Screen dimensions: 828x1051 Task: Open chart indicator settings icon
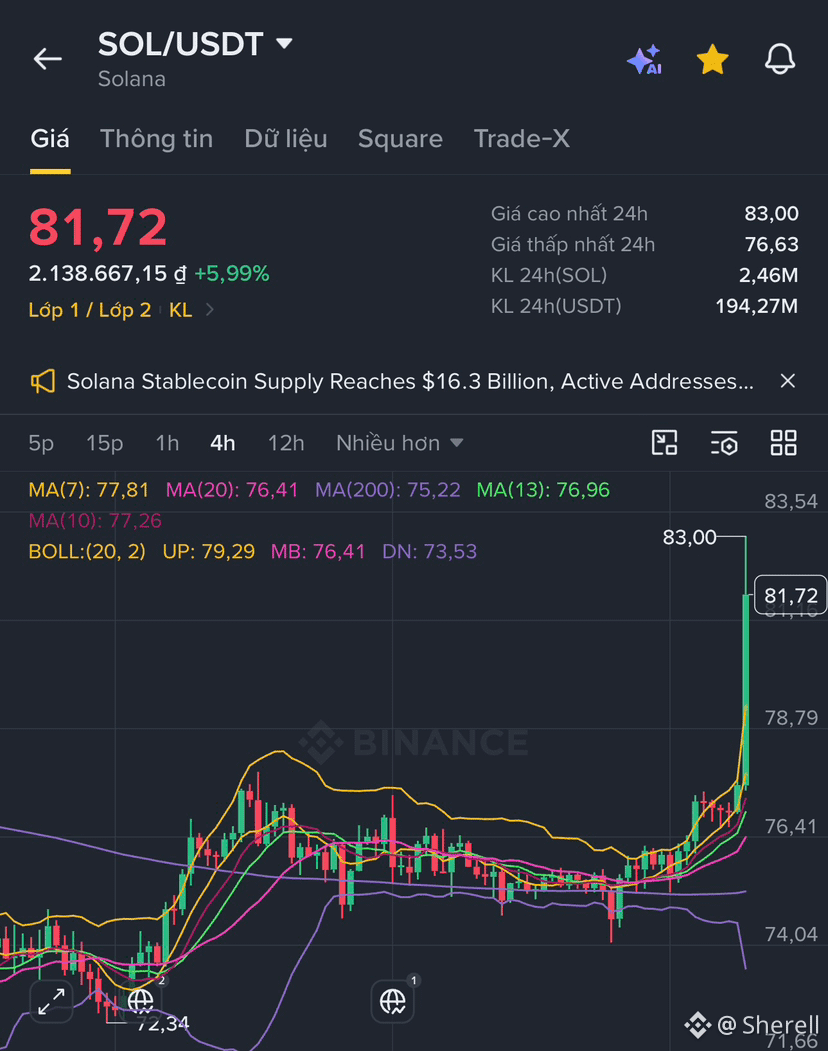point(724,443)
